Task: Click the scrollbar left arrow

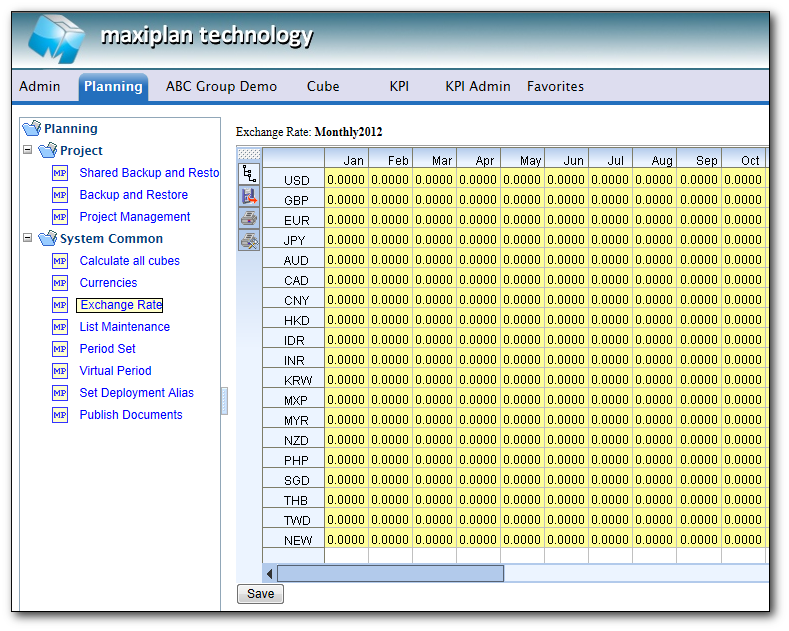Action: pyautogui.click(x=270, y=573)
